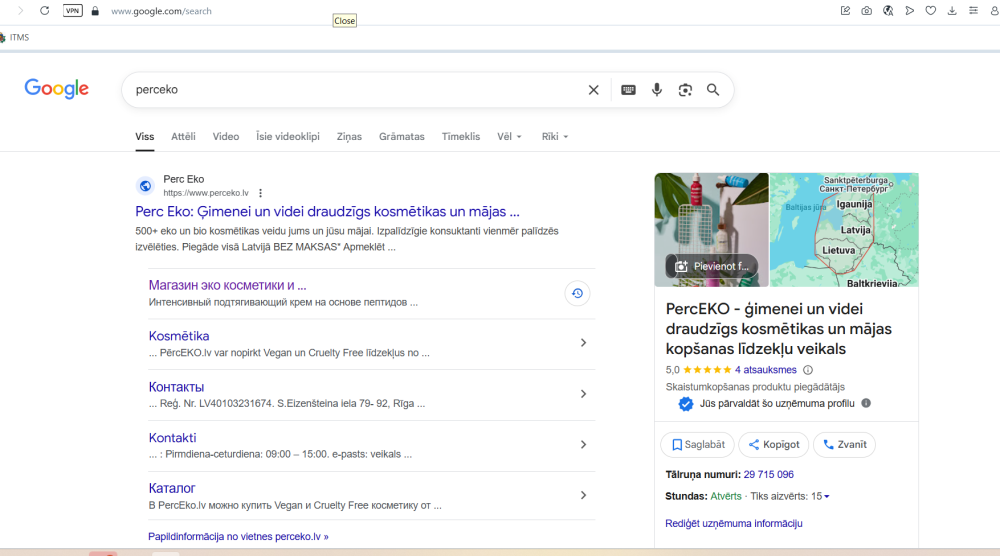Image resolution: width=1000 pixels, height=556 pixels.
Task: Click the magnifying glass search icon
Action: point(713,90)
